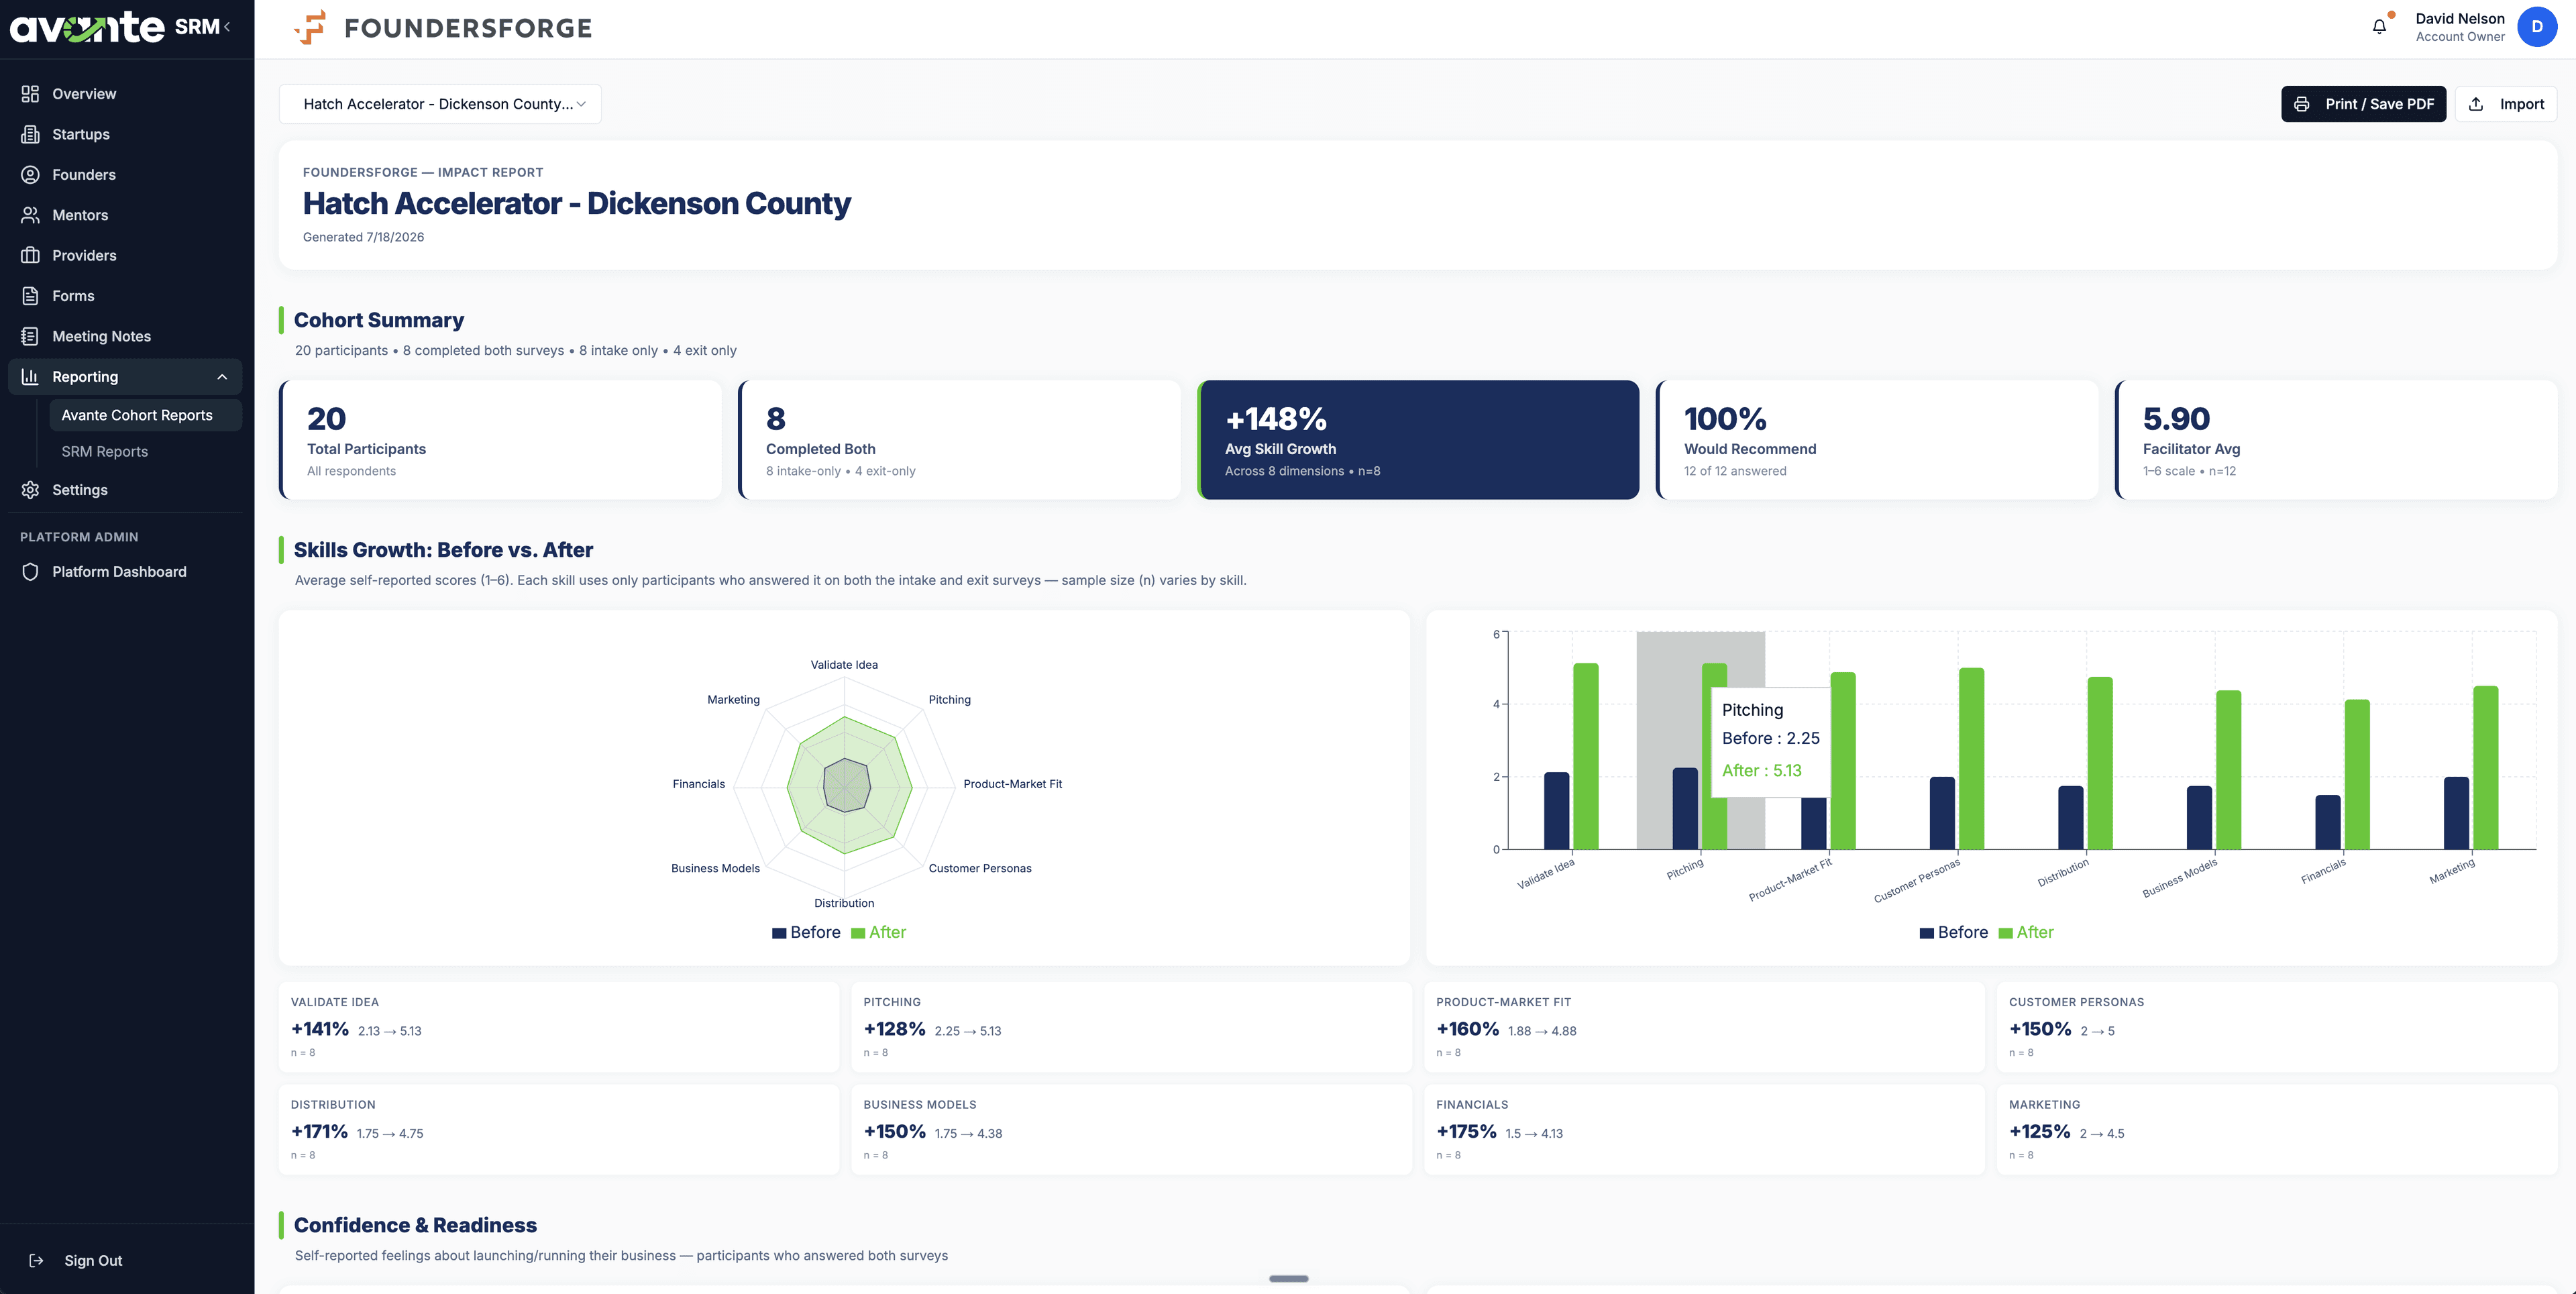Click the Would Recommend card
This screenshot has height=1294, width=2576.
pos(1877,440)
